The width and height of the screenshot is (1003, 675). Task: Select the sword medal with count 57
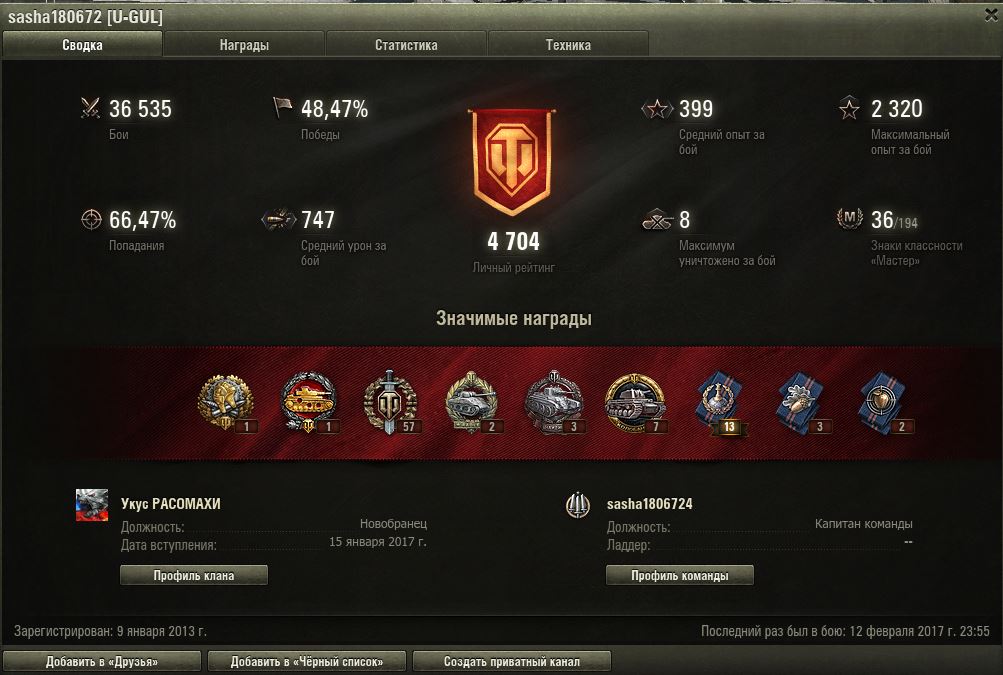click(390, 403)
